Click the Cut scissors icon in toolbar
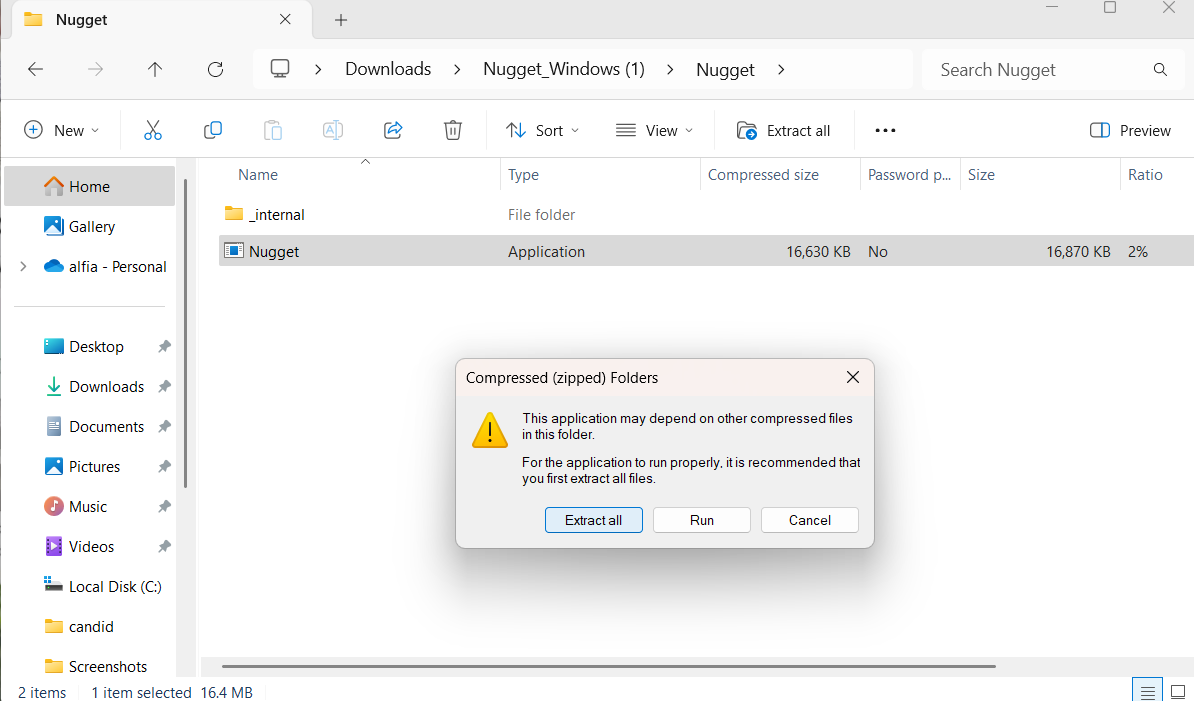1194x701 pixels. tap(152, 130)
